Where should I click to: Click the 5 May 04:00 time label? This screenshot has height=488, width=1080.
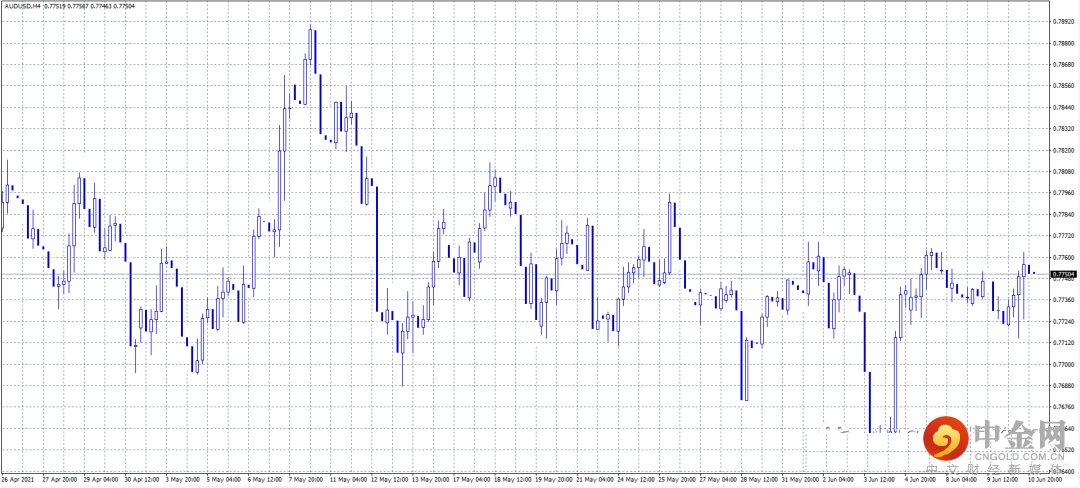[225, 479]
